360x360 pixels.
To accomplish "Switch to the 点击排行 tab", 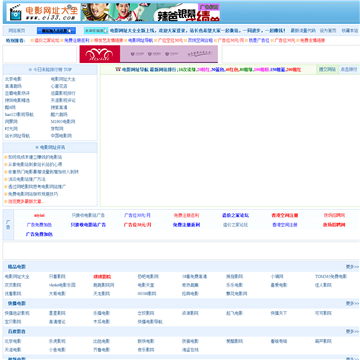I will tap(348, 69).
